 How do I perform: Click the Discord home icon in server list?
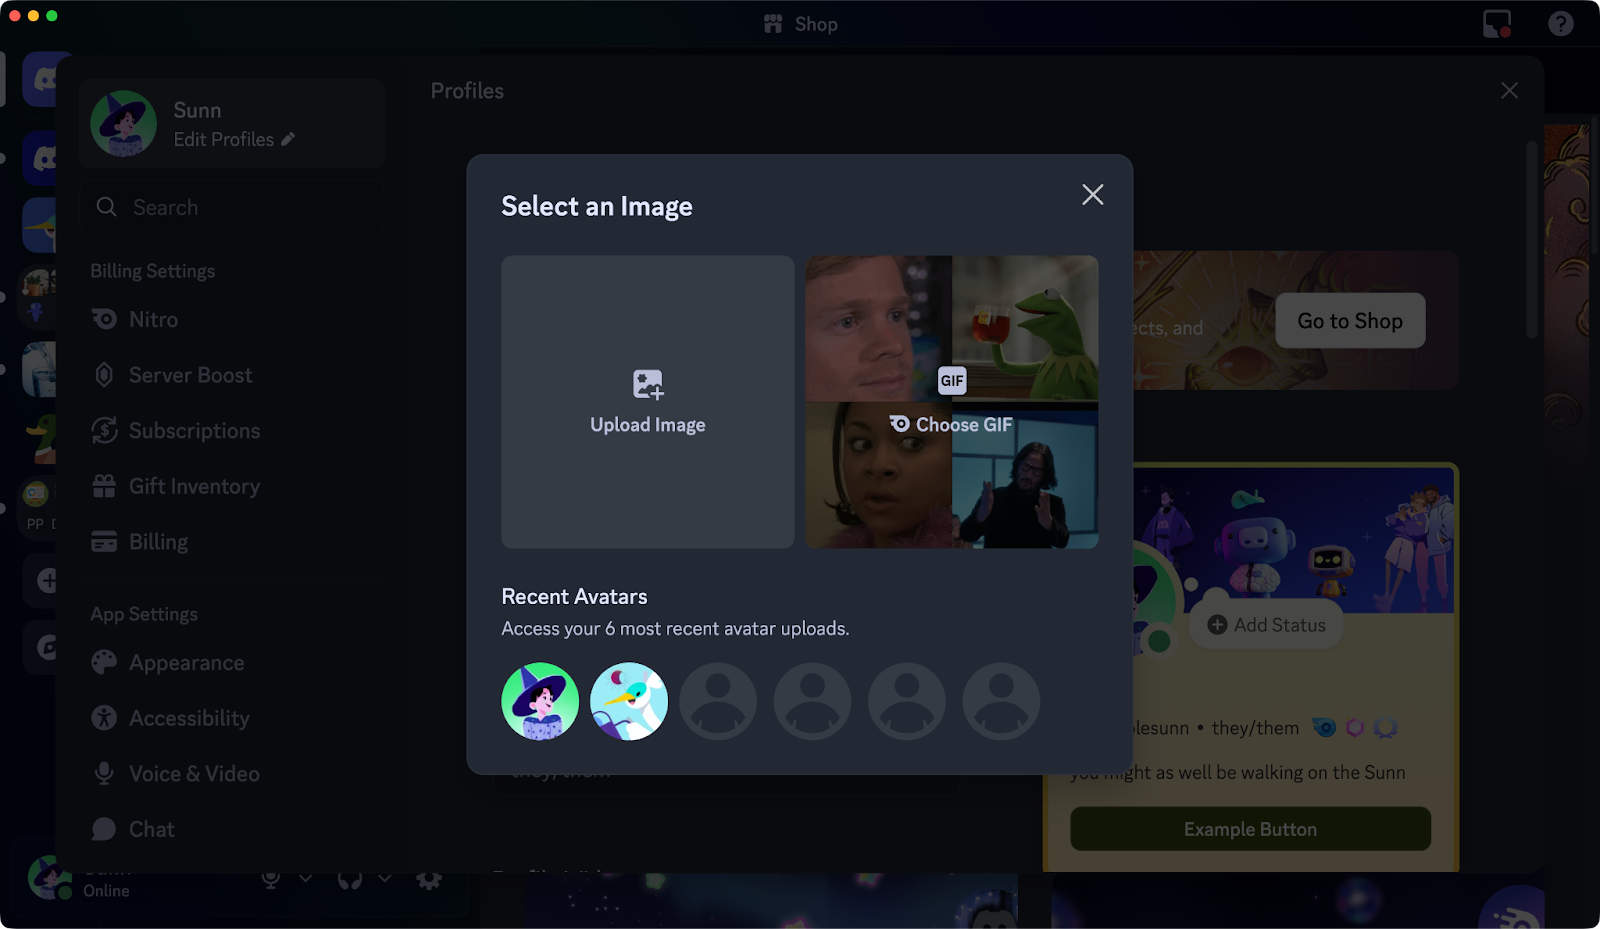[47, 79]
